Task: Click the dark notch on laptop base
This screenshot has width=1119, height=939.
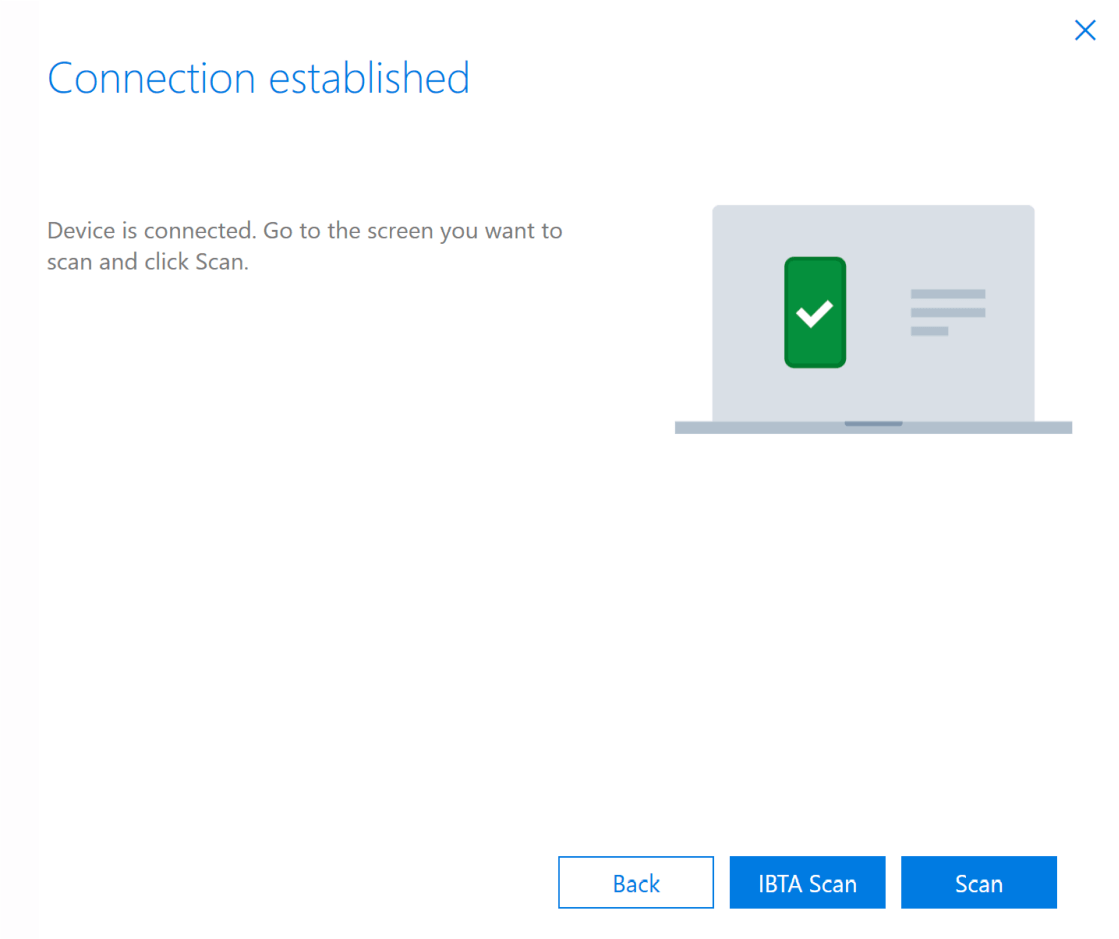Action: click(873, 424)
